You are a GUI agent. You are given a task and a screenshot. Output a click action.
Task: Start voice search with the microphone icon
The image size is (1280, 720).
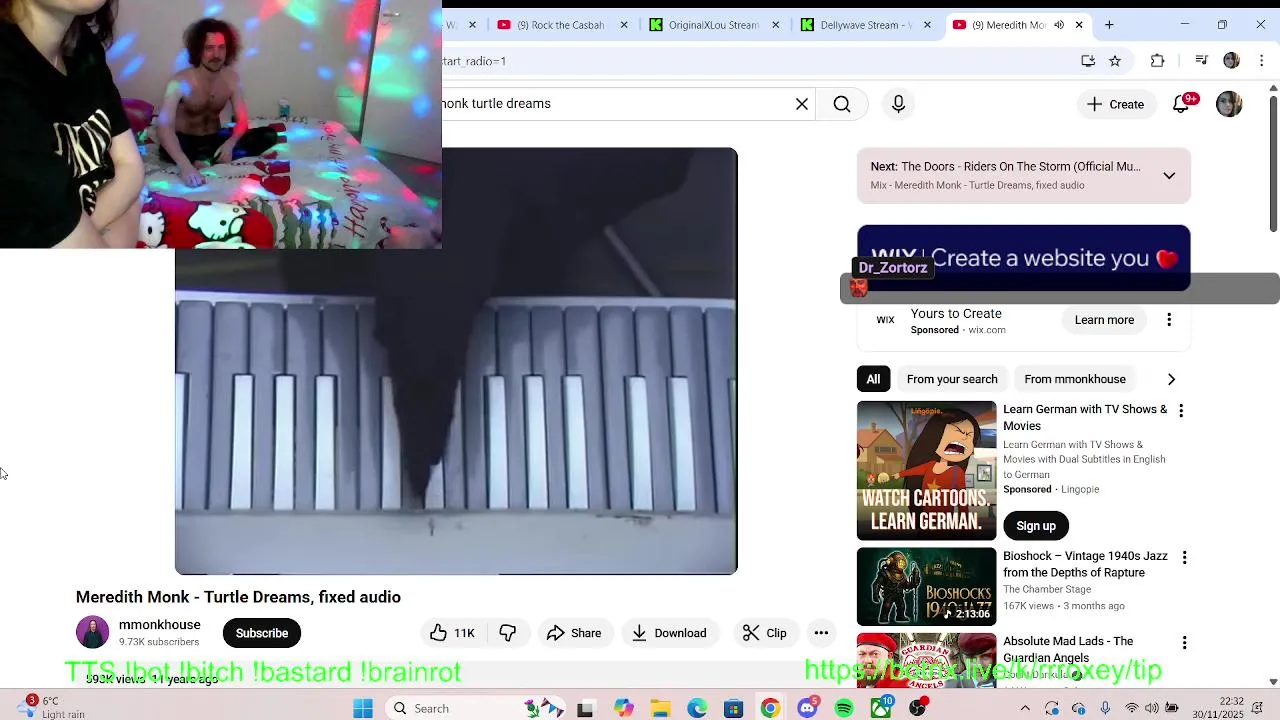pos(898,104)
